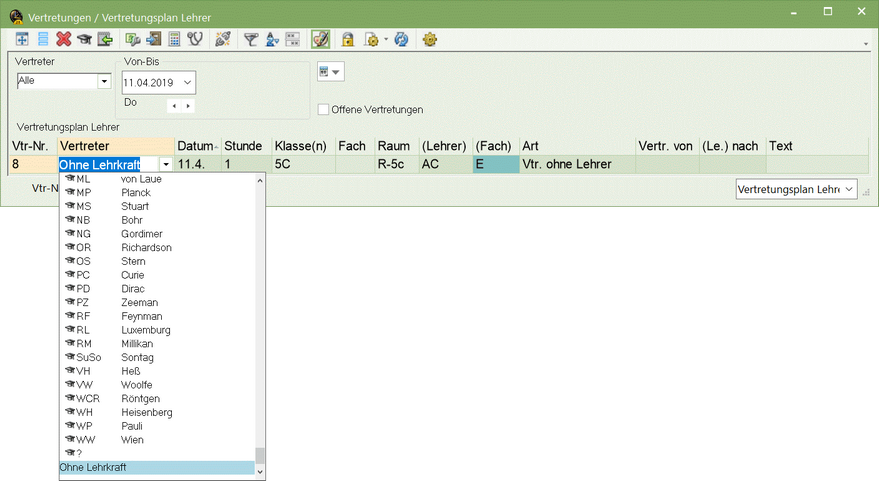Click the broken chain link icon
This screenshot has width=879, height=481.
click(223, 39)
